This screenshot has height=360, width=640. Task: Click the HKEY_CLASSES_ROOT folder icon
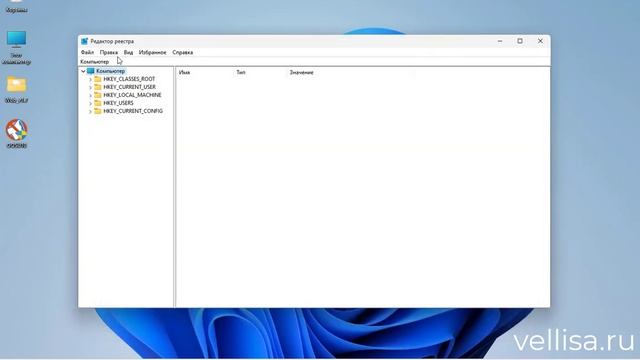coord(98,79)
